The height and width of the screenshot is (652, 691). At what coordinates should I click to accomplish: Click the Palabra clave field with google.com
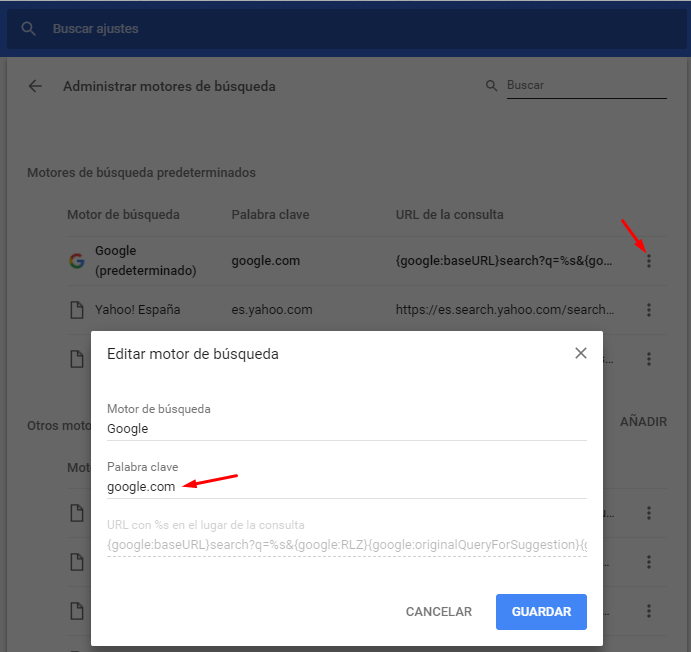[x=347, y=487]
